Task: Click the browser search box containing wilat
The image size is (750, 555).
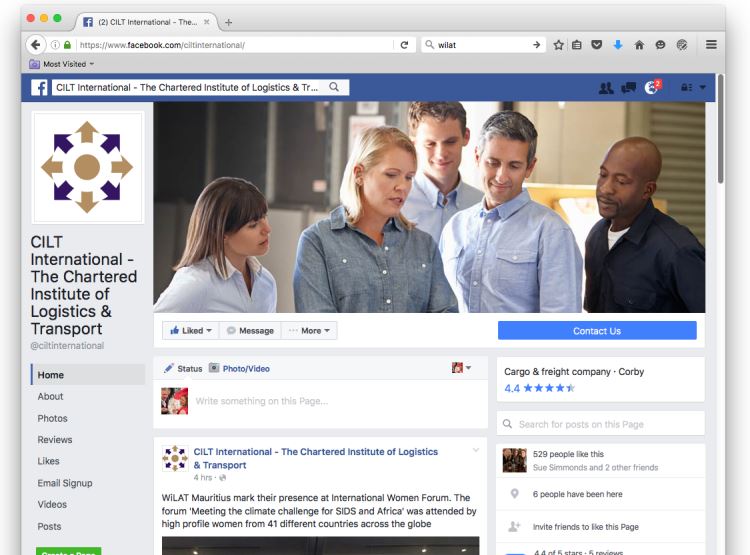Action: (483, 45)
